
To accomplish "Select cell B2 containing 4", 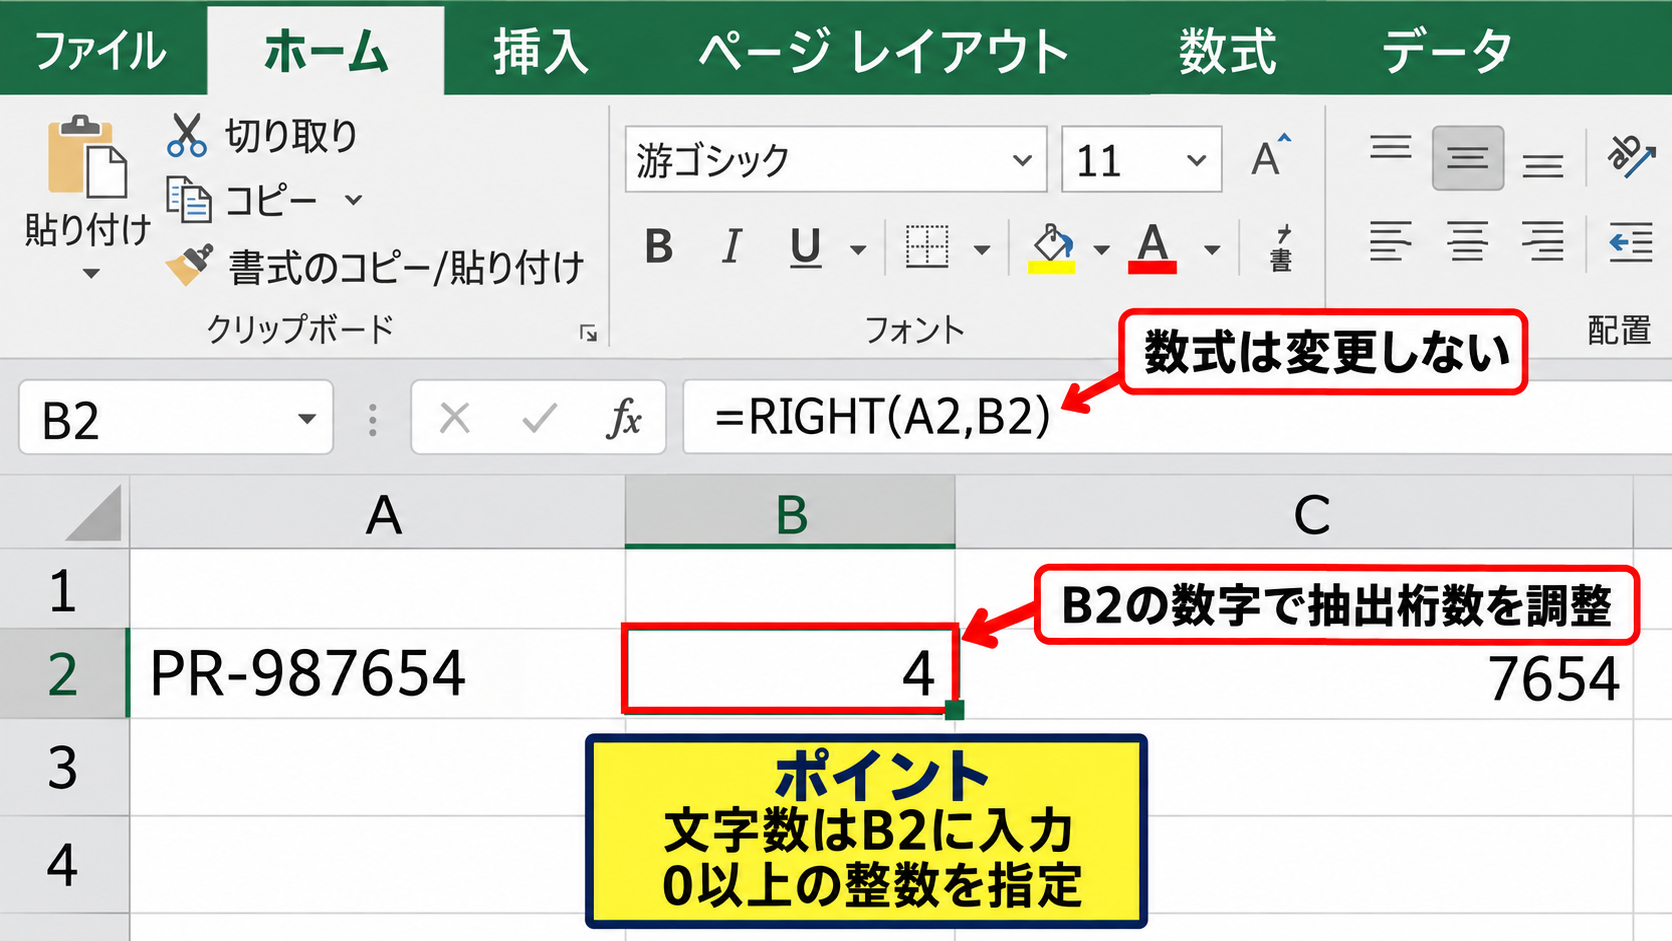I will click(790, 669).
